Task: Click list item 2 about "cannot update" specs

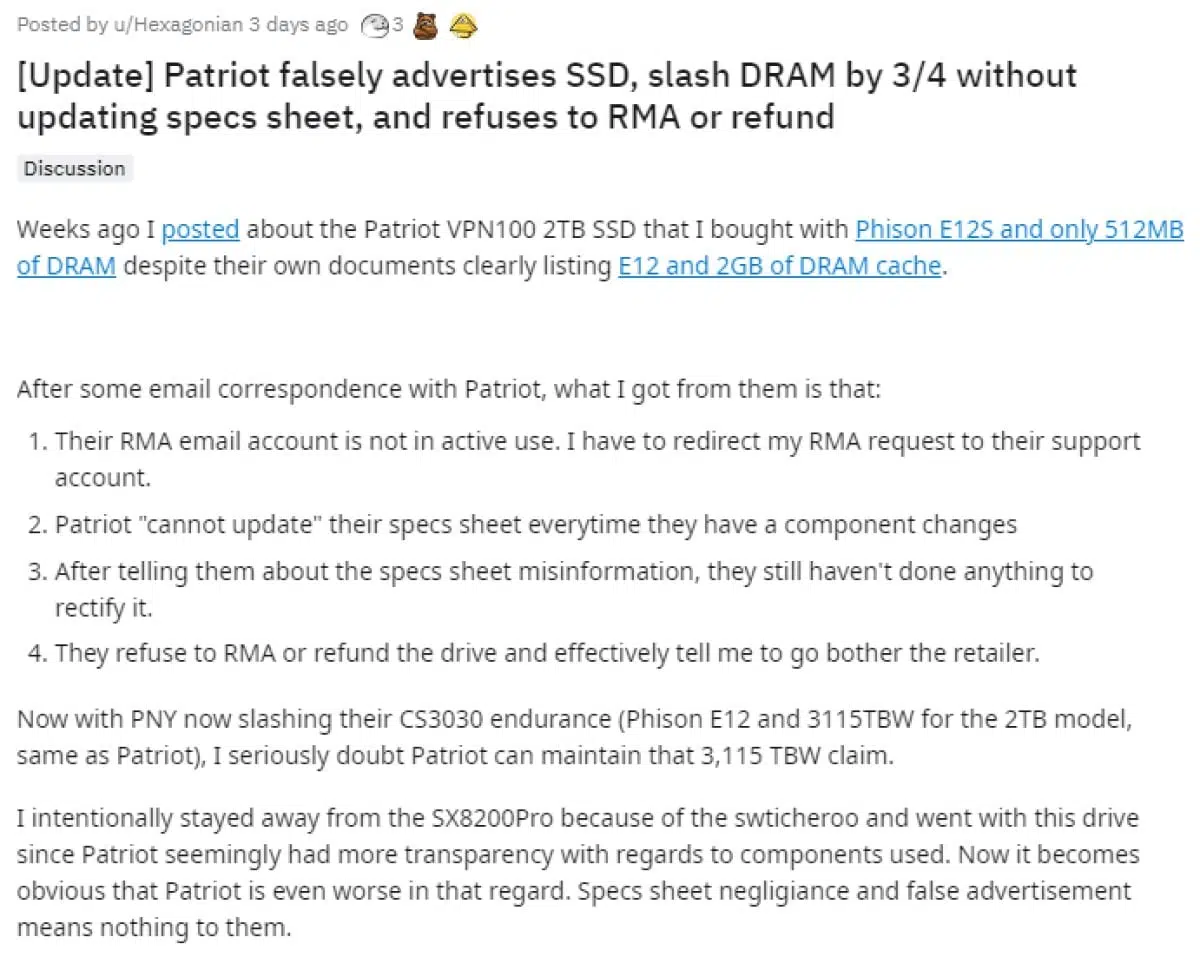Action: coord(535,523)
